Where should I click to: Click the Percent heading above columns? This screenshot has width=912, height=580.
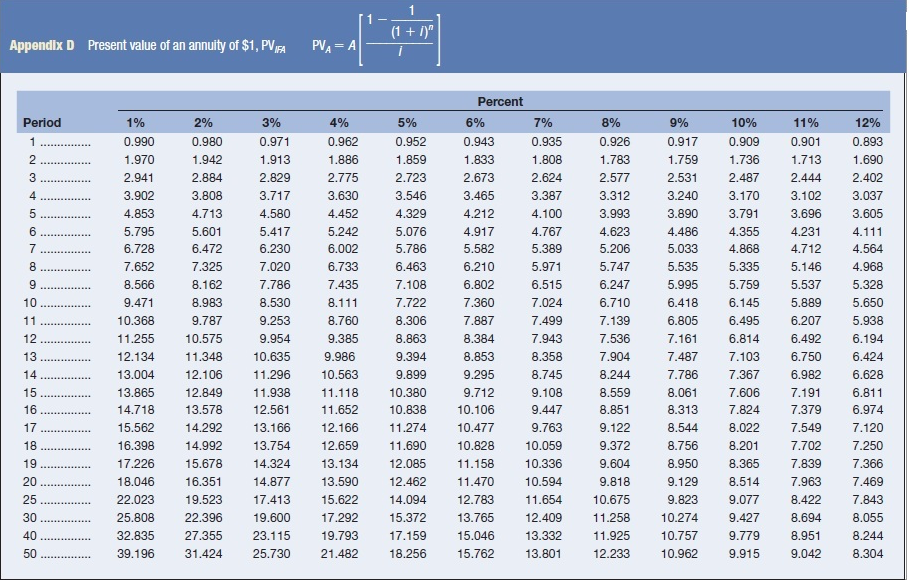point(500,102)
